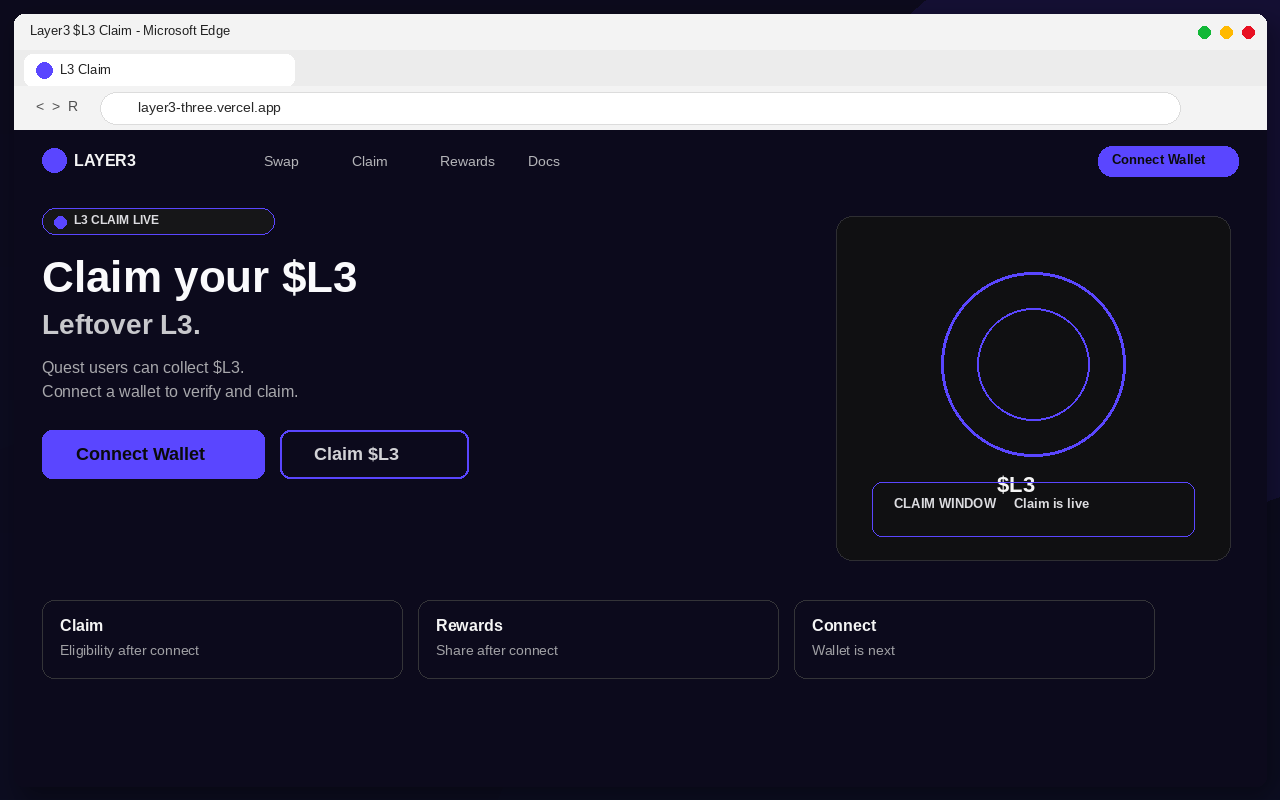Click the Claim $L3 outlined button
1280x800 pixels.
point(374,454)
